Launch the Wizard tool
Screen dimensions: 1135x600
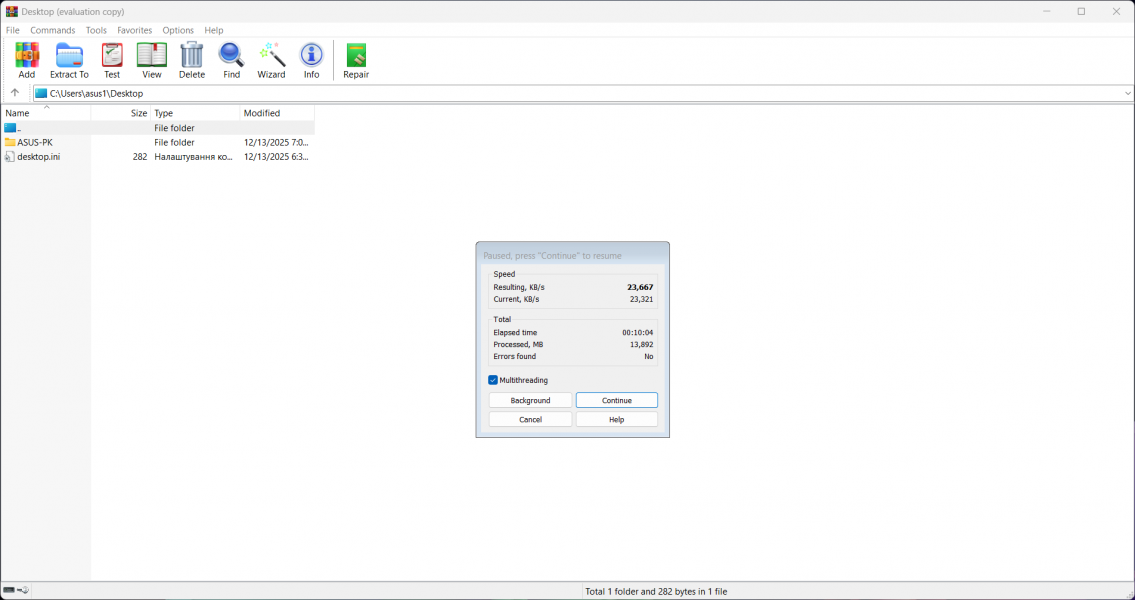click(x=271, y=58)
